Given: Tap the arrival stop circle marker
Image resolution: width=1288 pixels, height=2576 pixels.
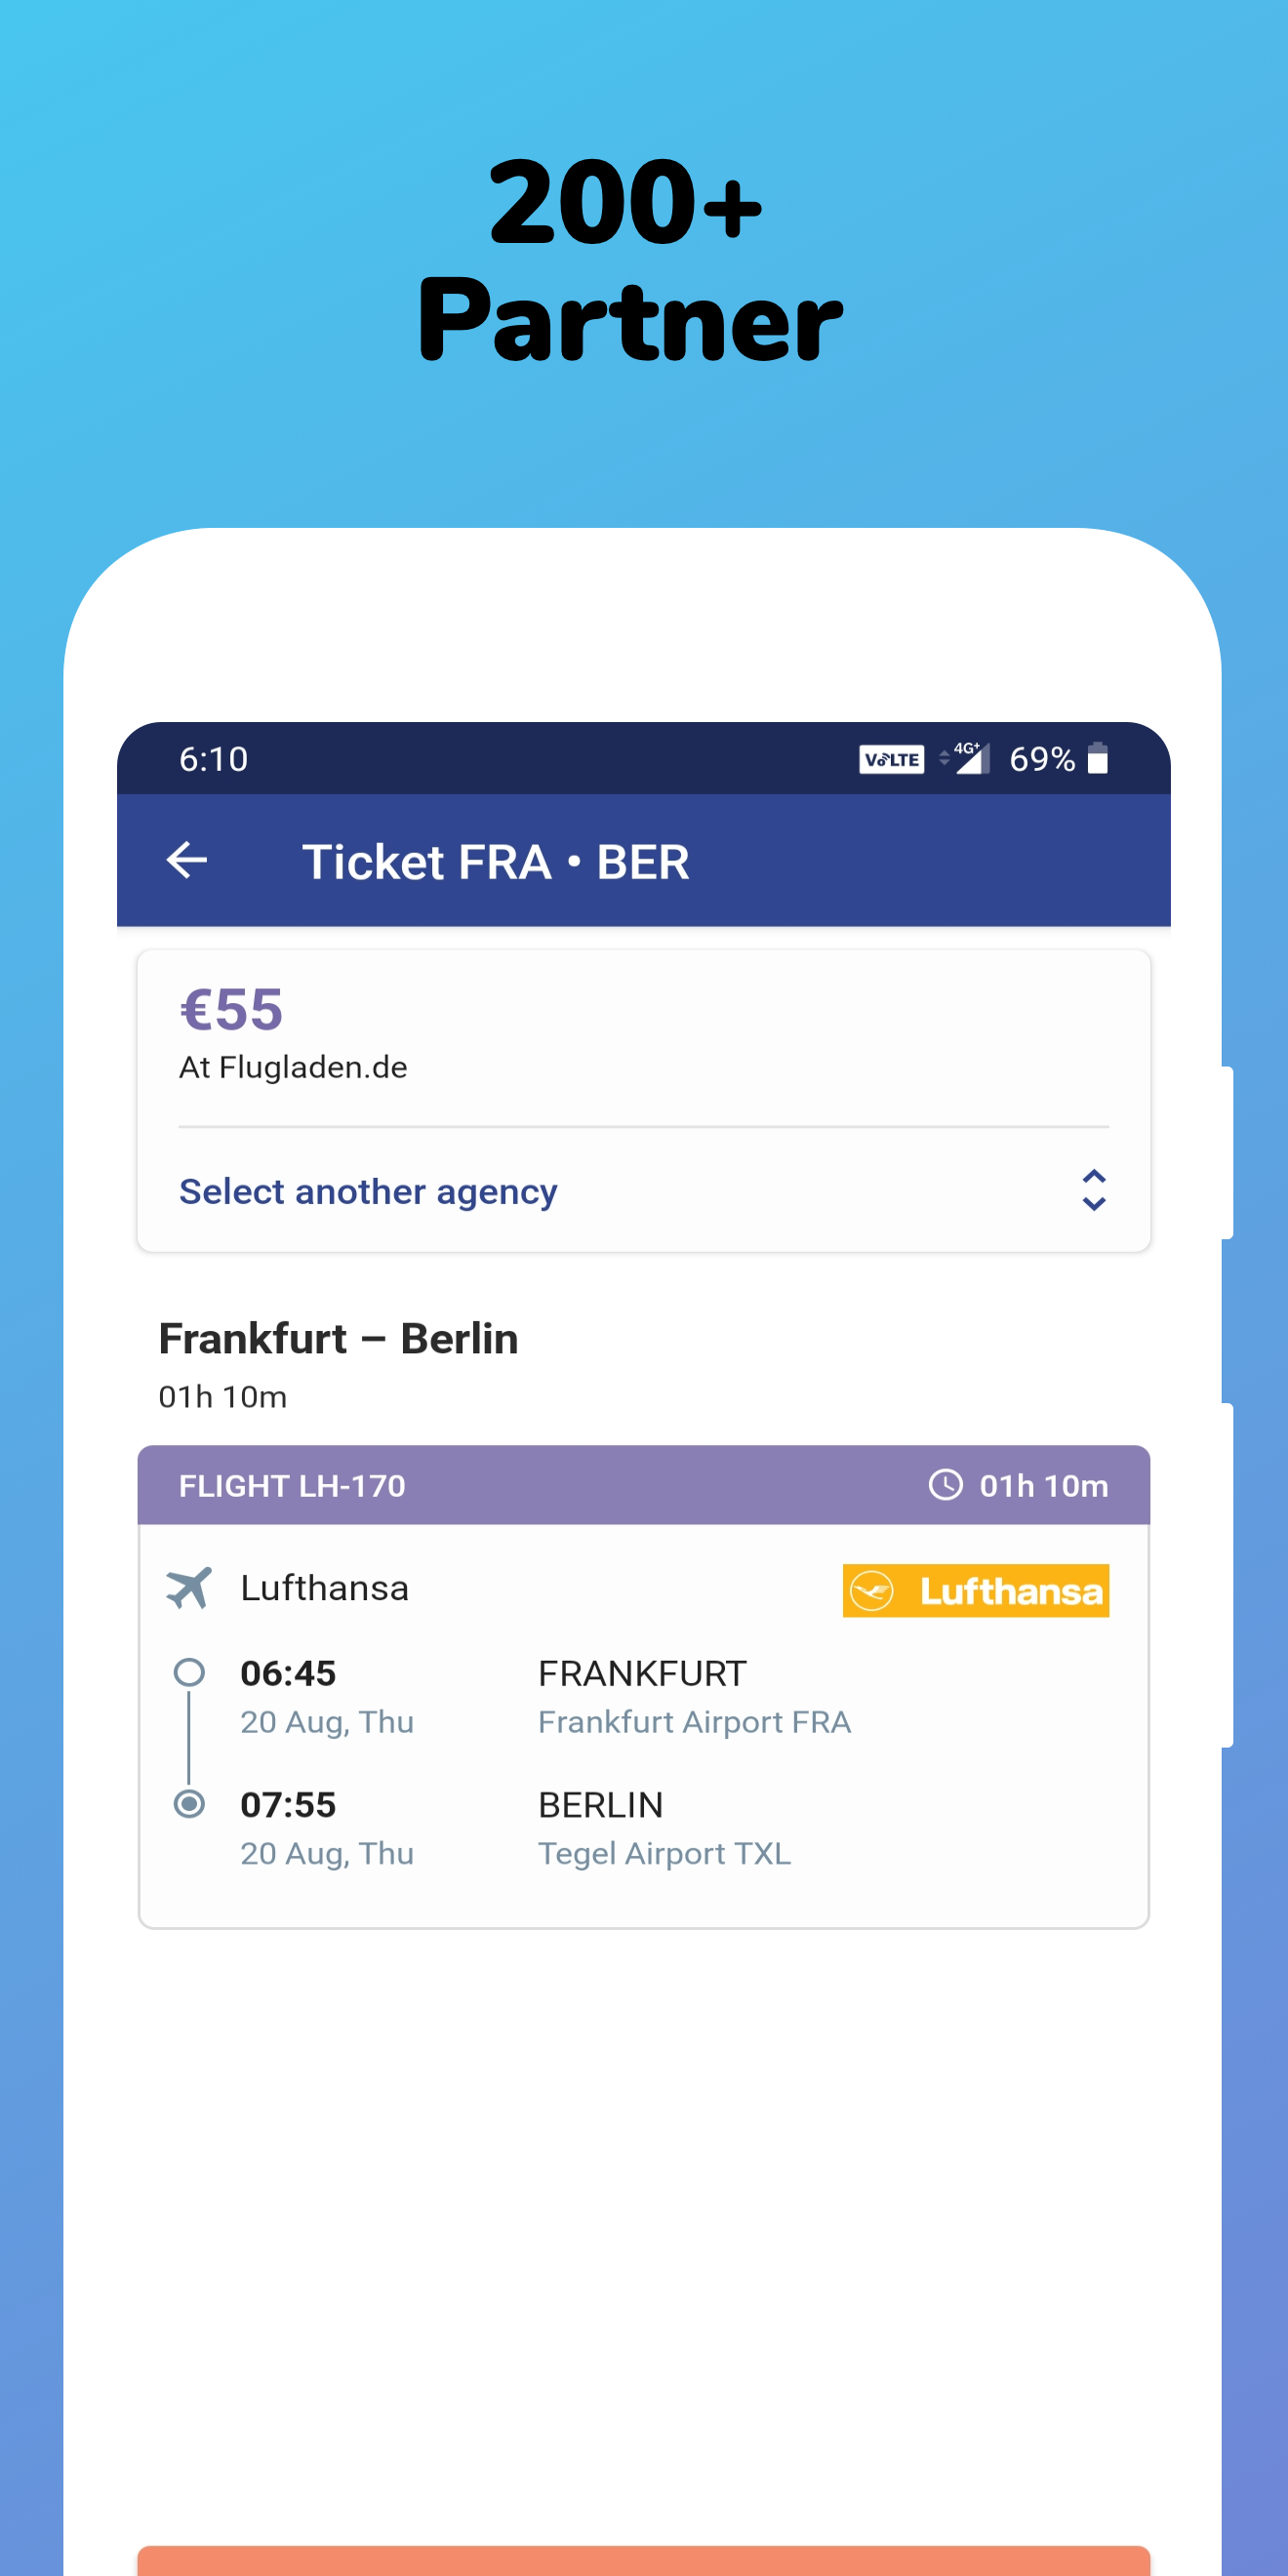Looking at the screenshot, I should coord(189,1804).
